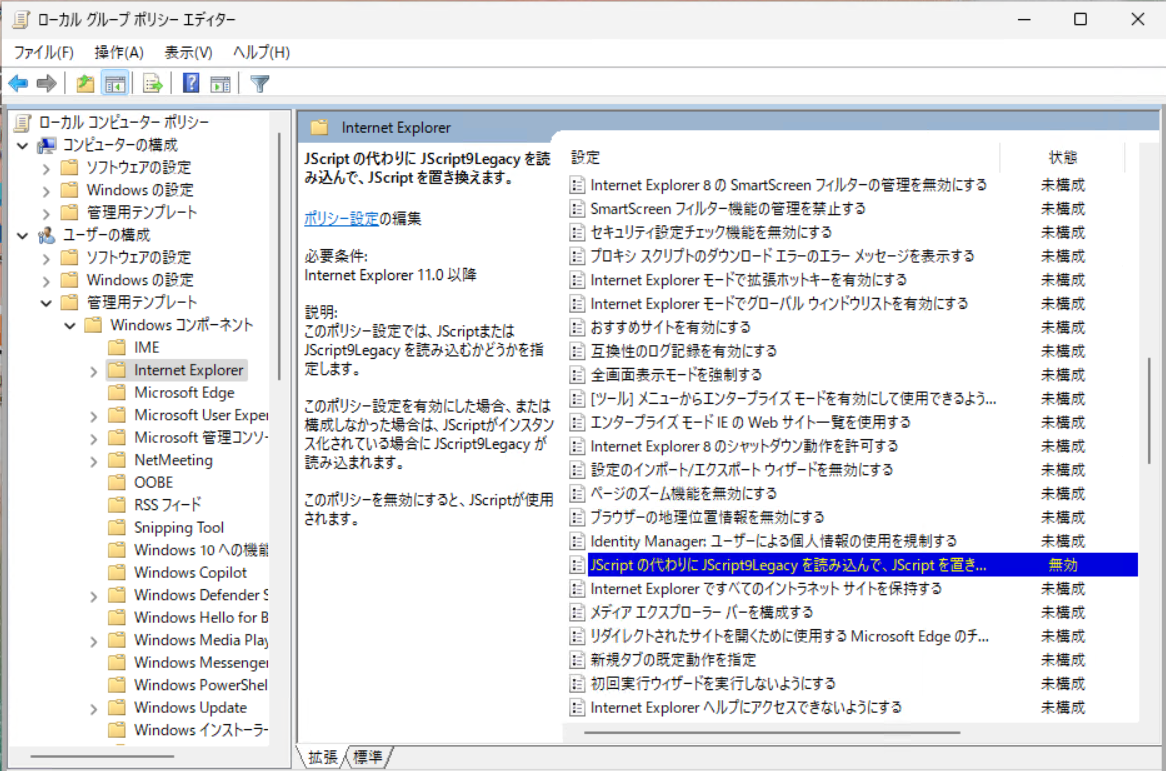Screen dimensions: 1166x771
Task: Select "ブラウザーの地理位置情報を無効にする" policy
Action: coord(707,517)
